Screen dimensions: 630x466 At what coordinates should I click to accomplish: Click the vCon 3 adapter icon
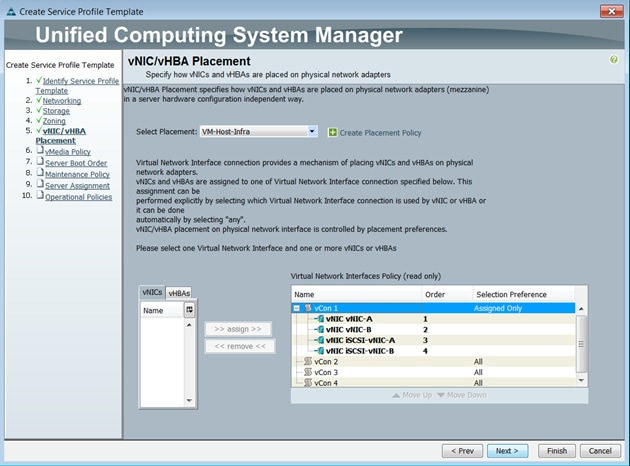[x=308, y=372]
